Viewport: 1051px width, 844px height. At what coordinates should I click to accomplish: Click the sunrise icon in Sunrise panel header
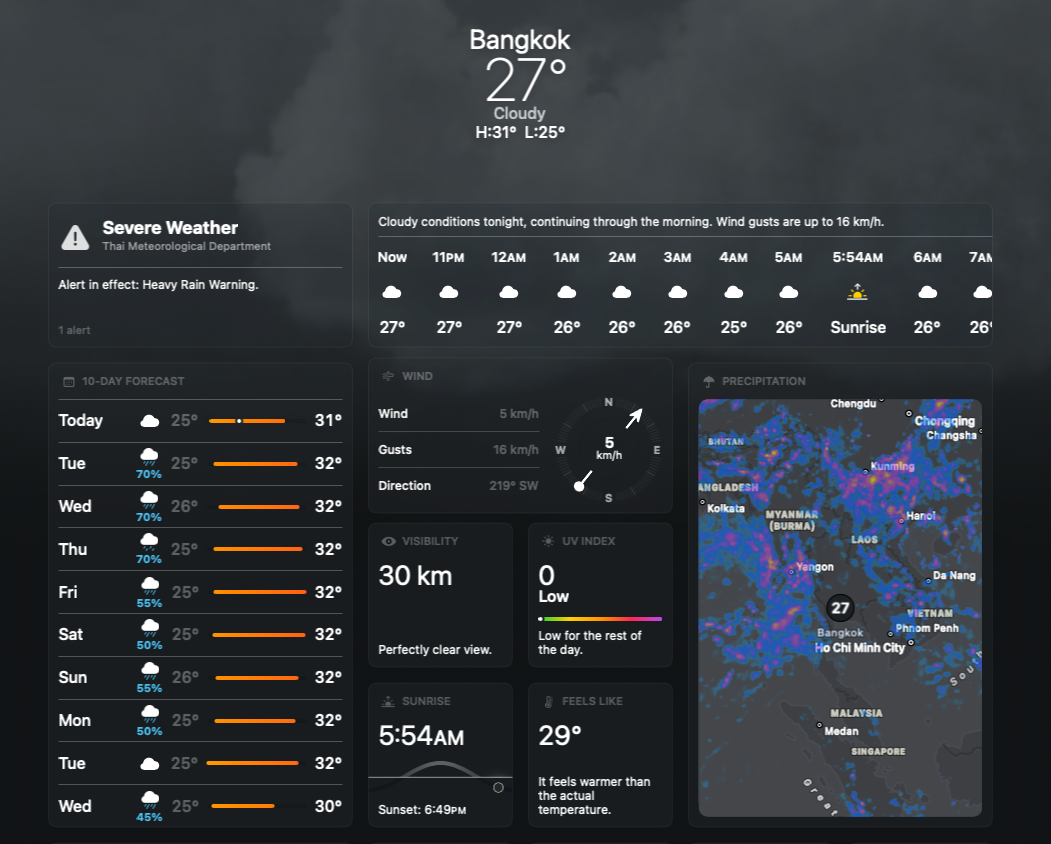388,701
